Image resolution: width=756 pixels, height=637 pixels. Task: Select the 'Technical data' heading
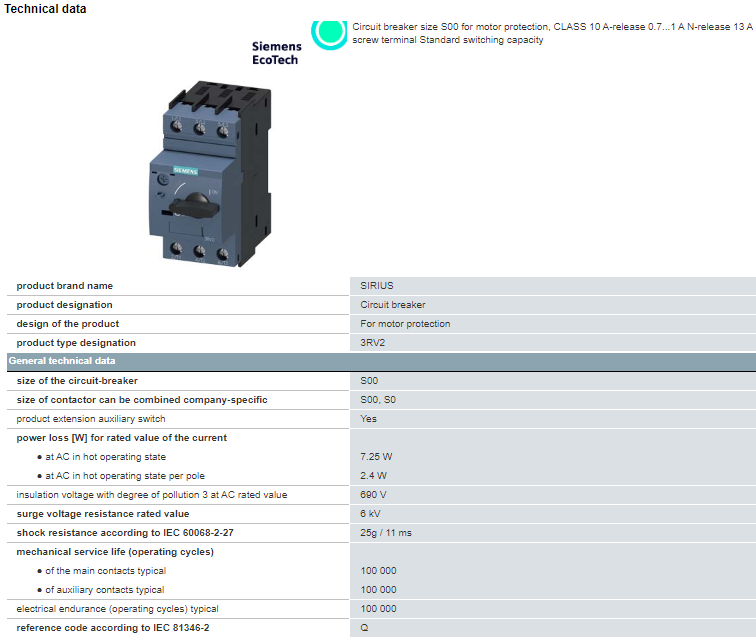[45, 9]
